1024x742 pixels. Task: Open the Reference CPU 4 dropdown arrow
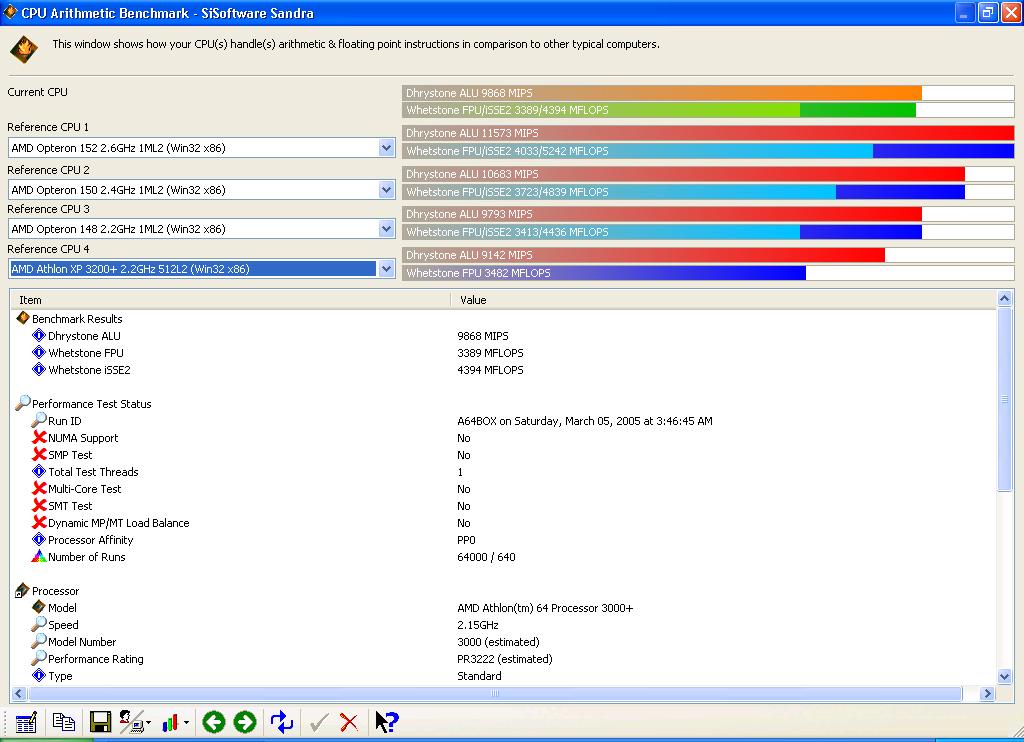387,268
